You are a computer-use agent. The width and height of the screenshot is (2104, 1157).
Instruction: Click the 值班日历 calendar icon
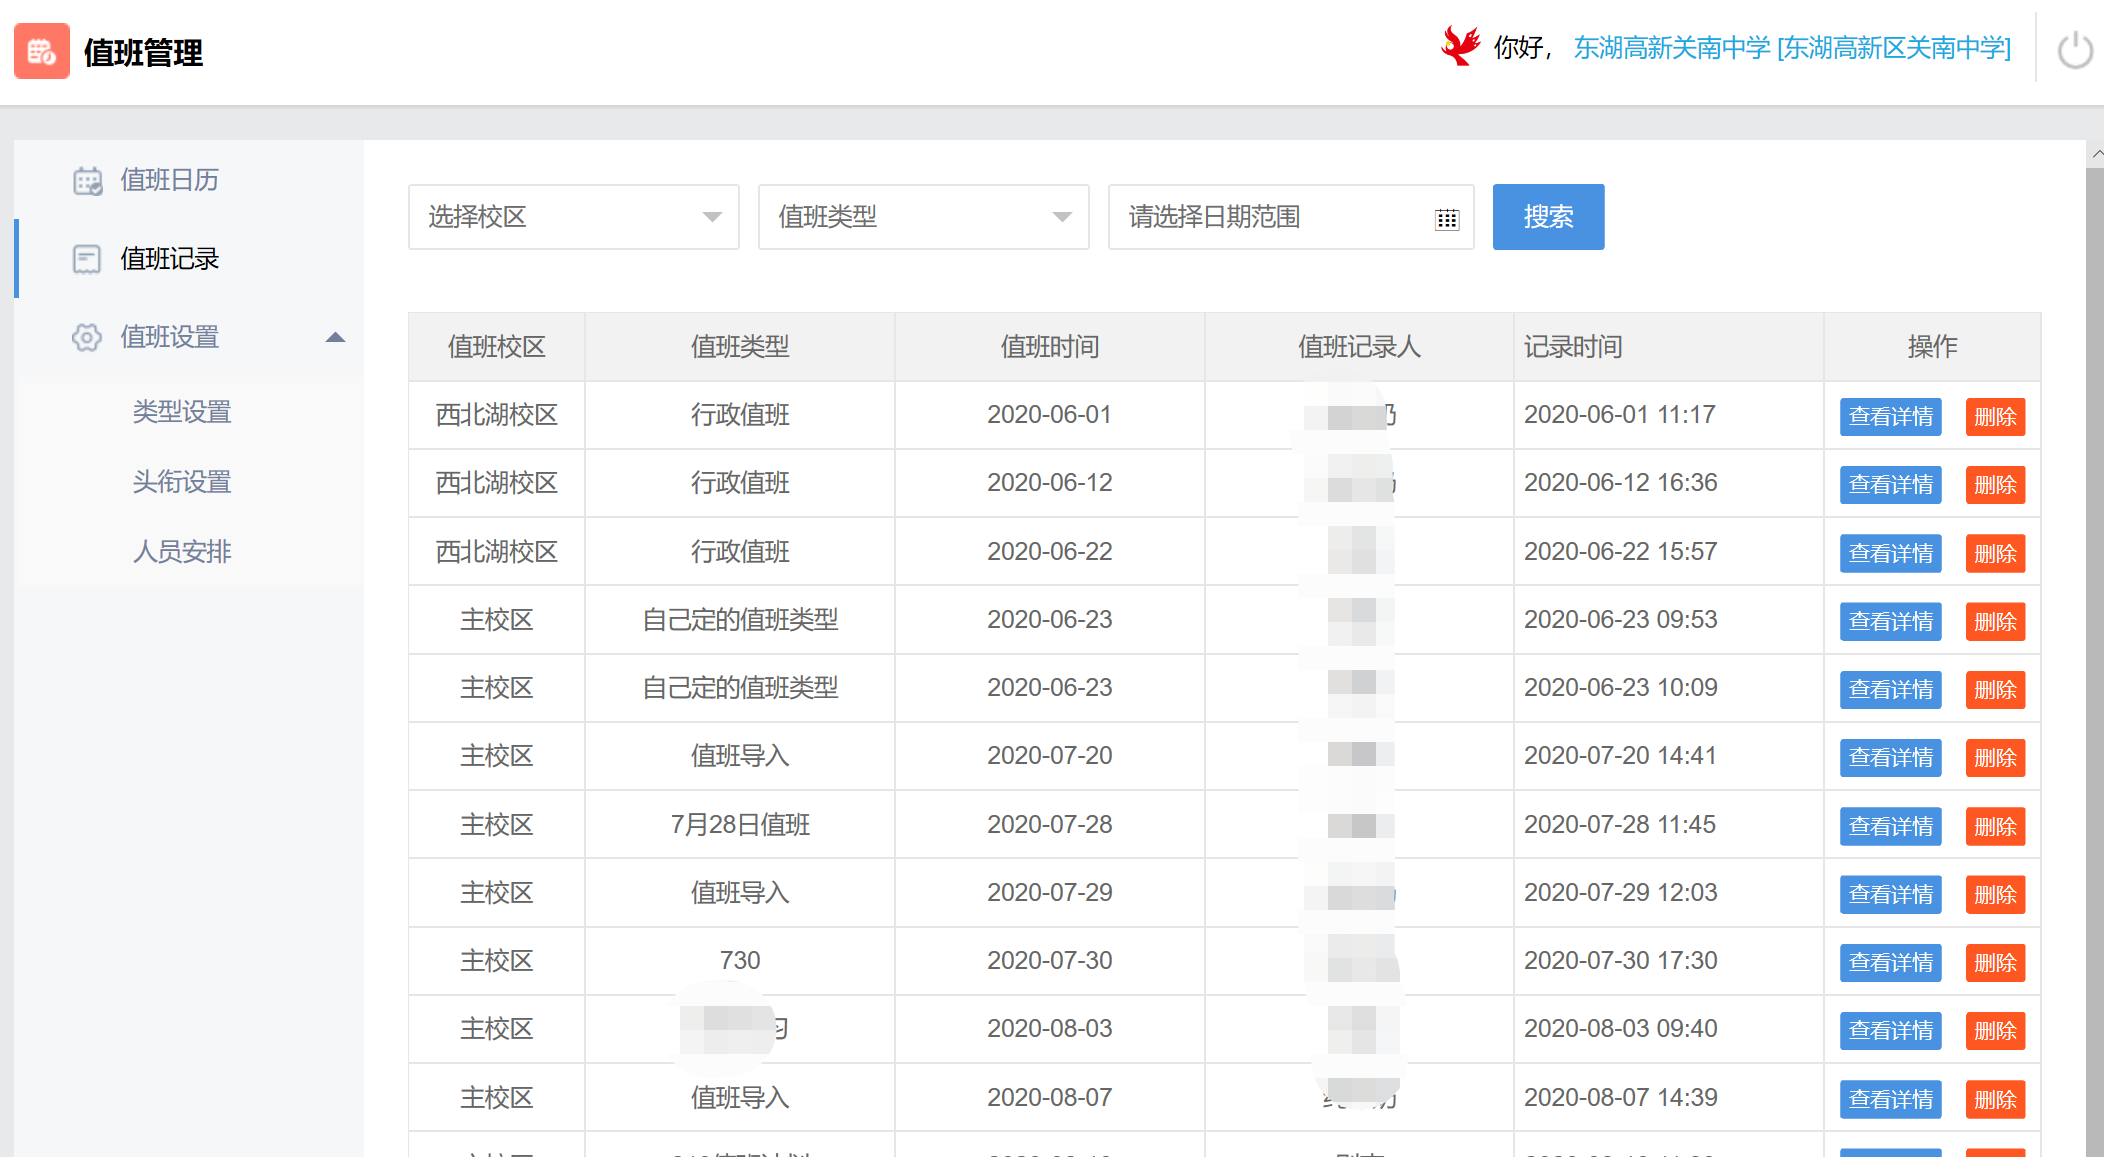point(87,181)
